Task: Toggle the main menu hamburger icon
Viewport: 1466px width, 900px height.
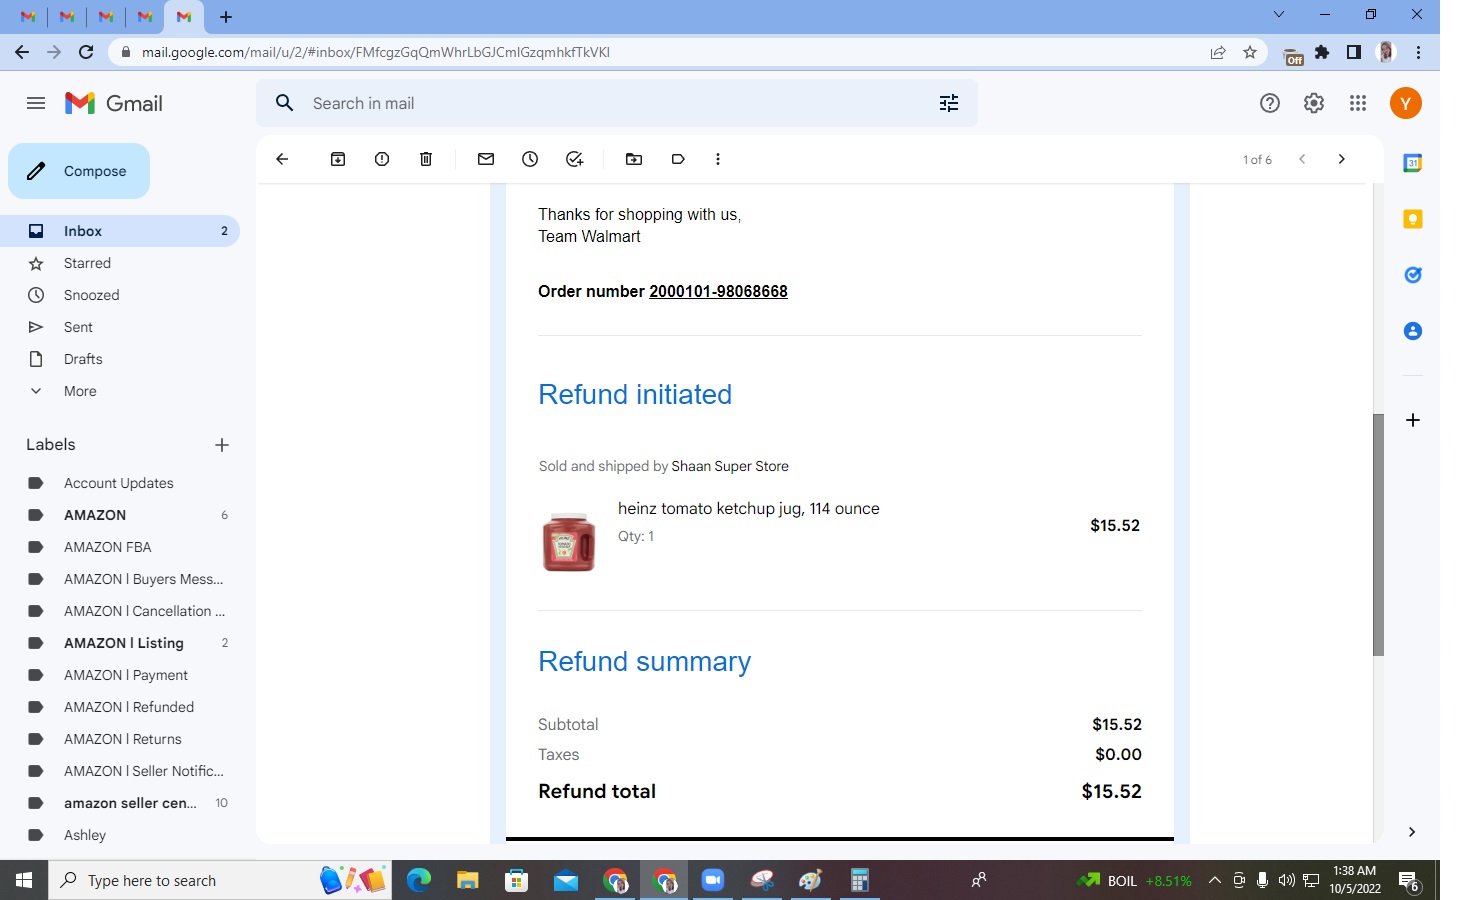Action: (36, 103)
